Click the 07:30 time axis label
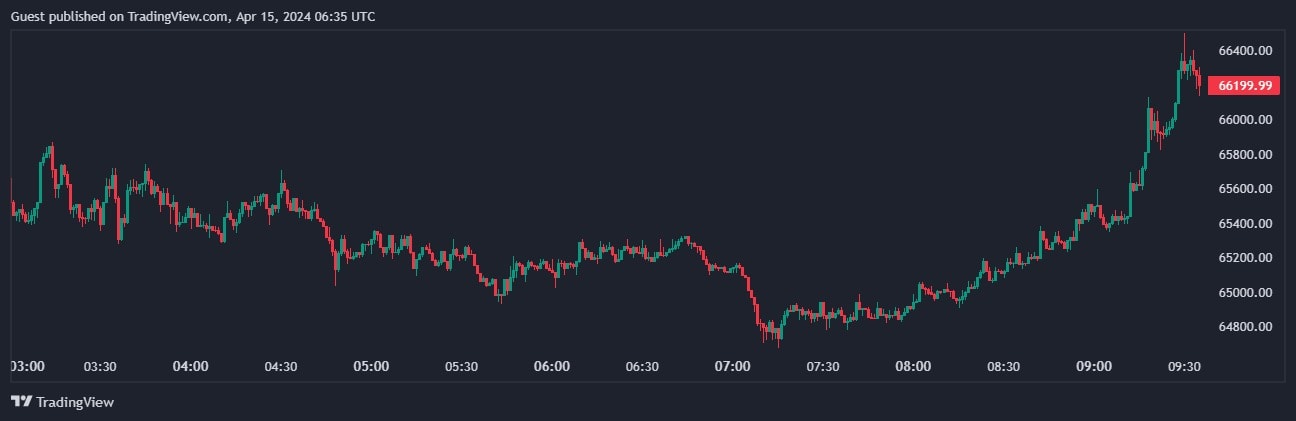1296x421 pixels. [823, 367]
